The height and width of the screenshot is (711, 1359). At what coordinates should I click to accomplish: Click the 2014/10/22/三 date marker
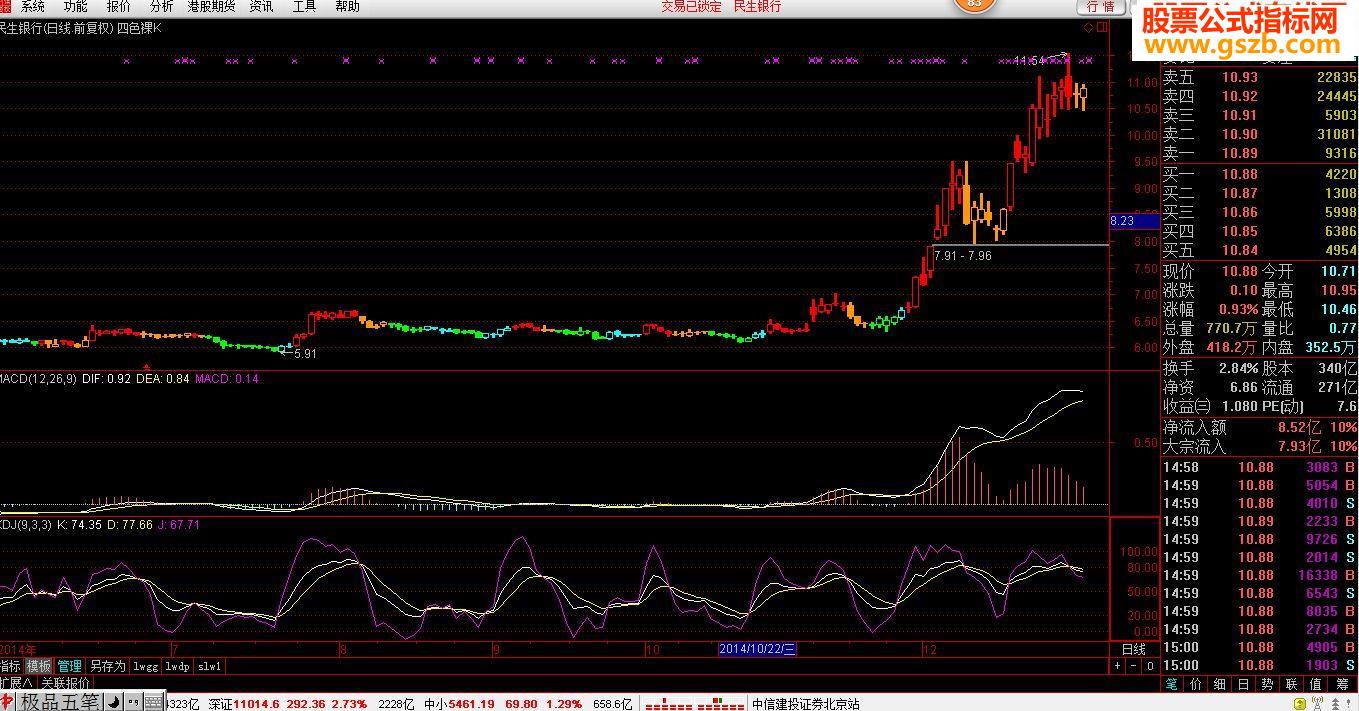[x=757, y=649]
